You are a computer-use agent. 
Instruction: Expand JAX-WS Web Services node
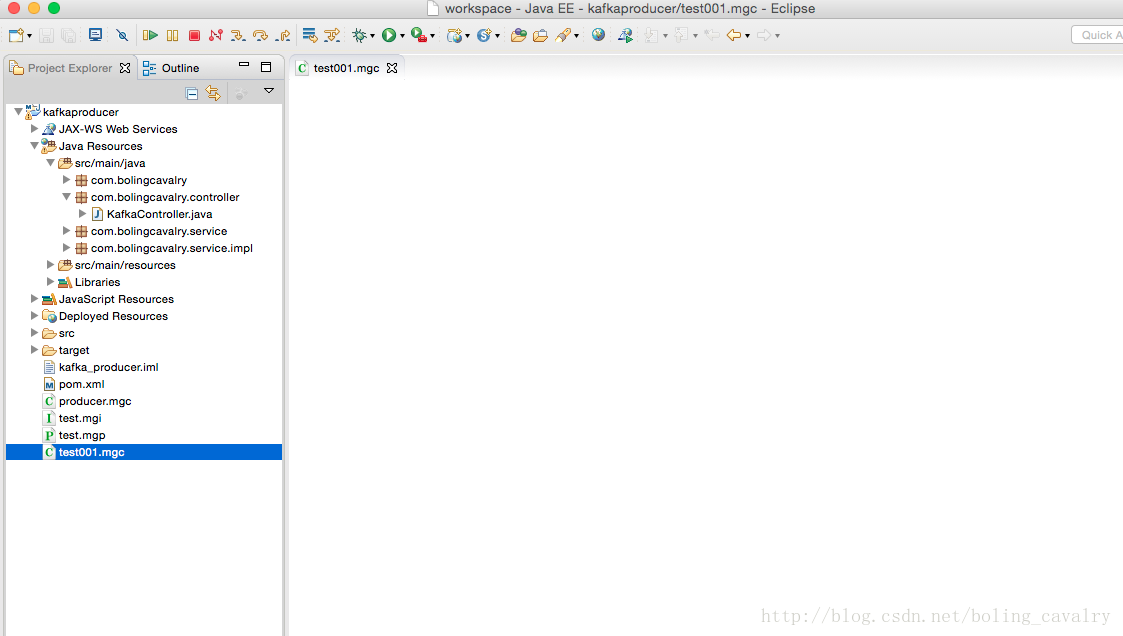34,129
